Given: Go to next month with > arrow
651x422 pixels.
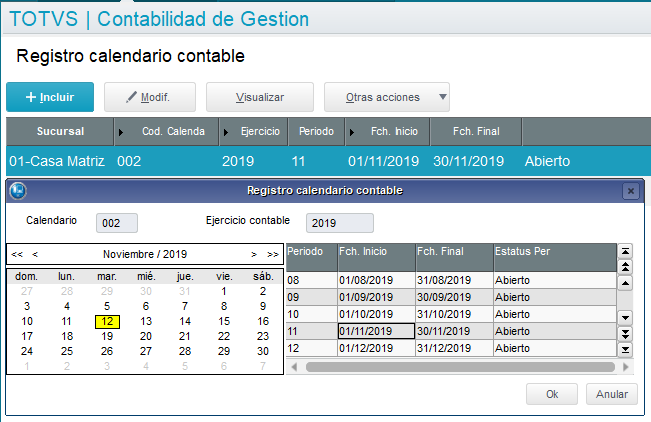Looking at the screenshot, I should pos(254,254).
